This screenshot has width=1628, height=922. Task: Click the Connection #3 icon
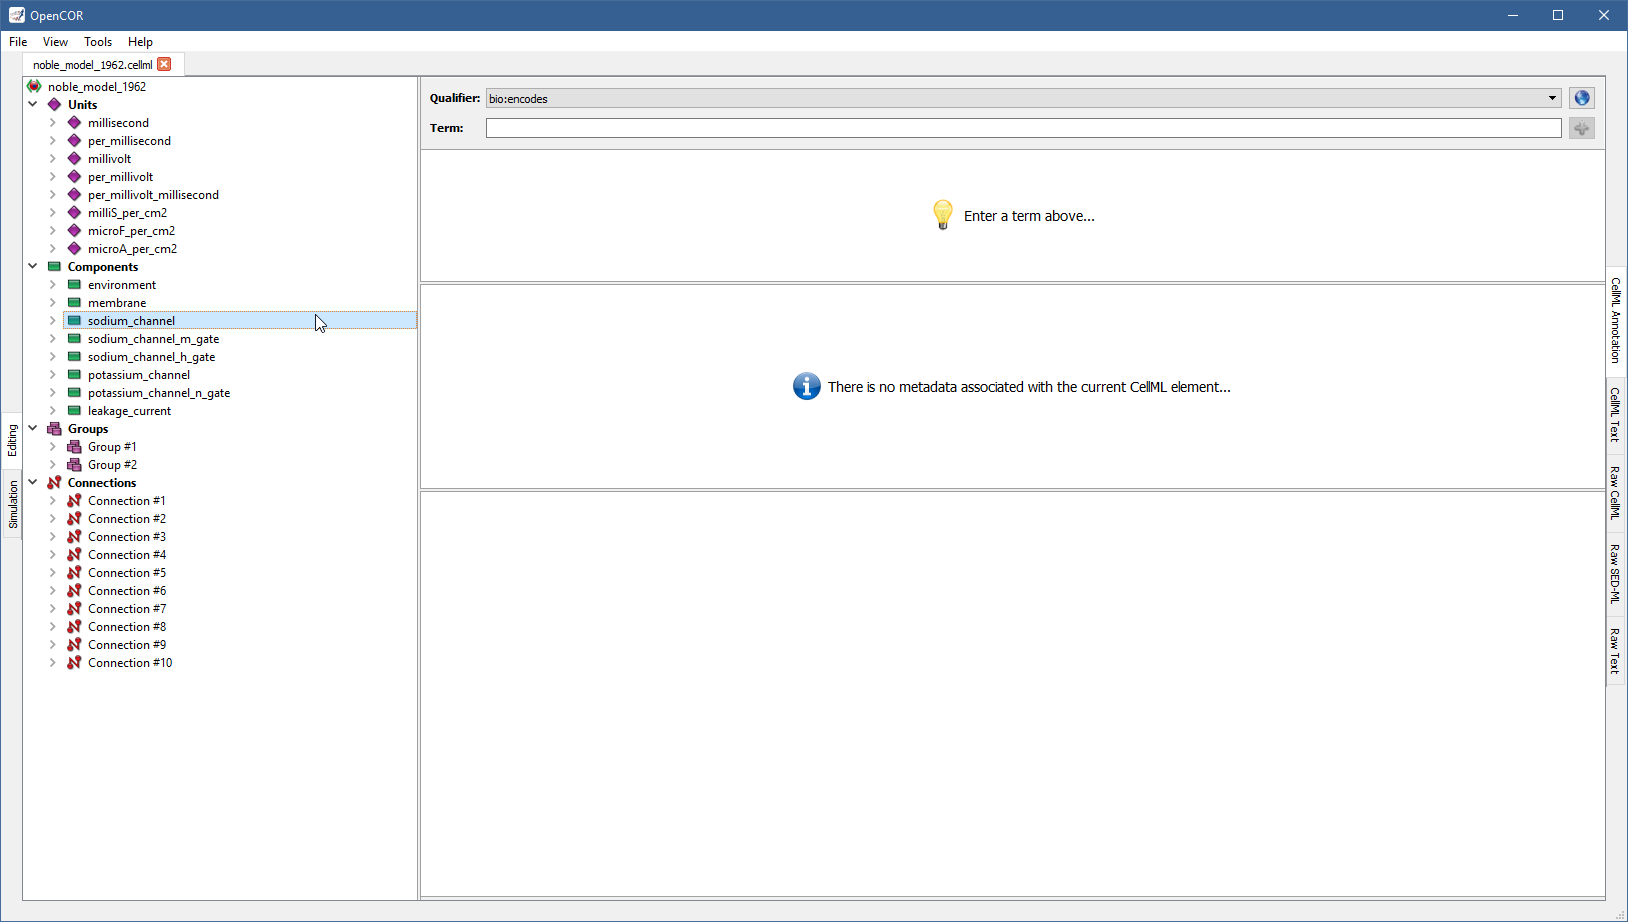tap(74, 537)
